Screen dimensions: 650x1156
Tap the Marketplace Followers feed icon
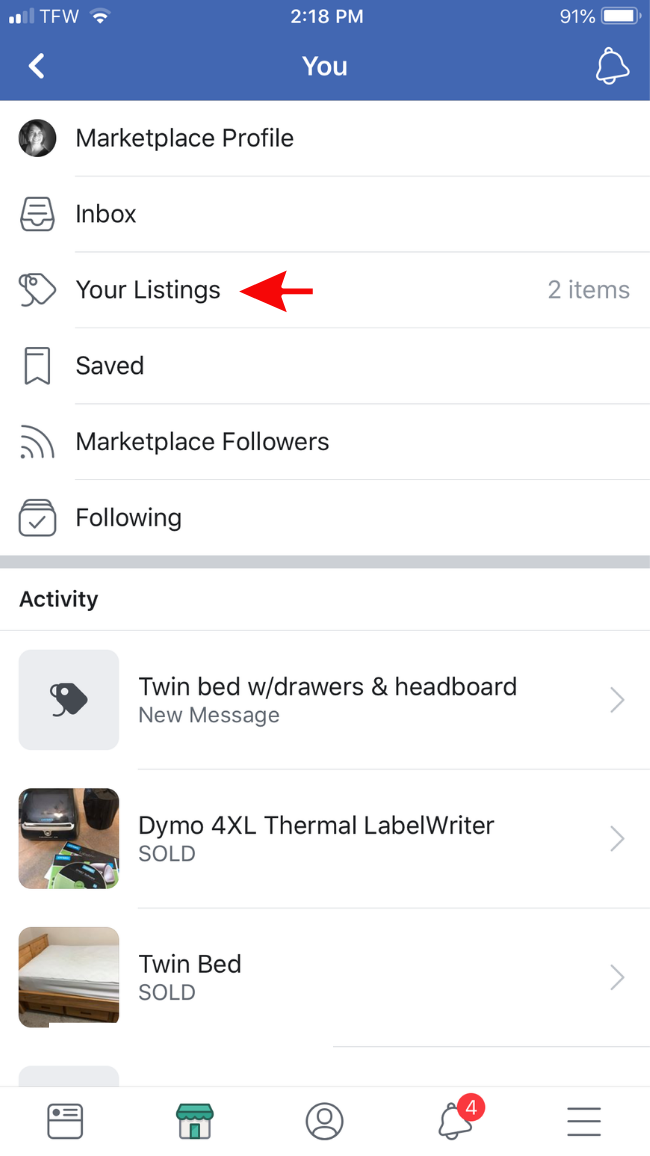pos(37,442)
